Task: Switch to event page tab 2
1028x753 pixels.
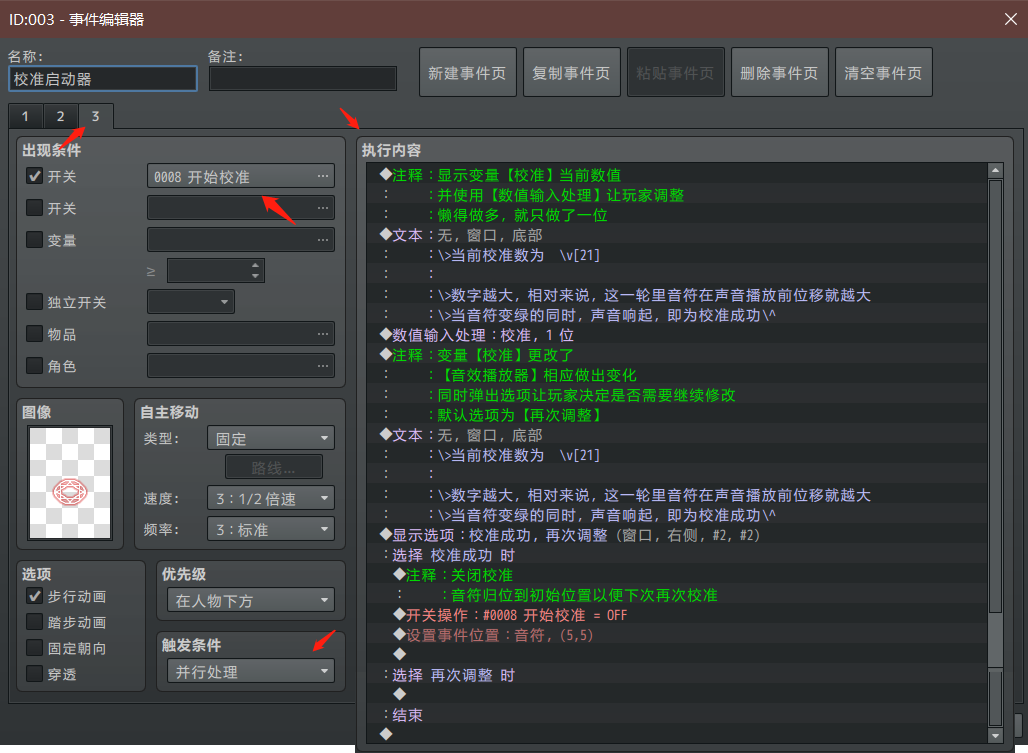Action: pos(60,116)
